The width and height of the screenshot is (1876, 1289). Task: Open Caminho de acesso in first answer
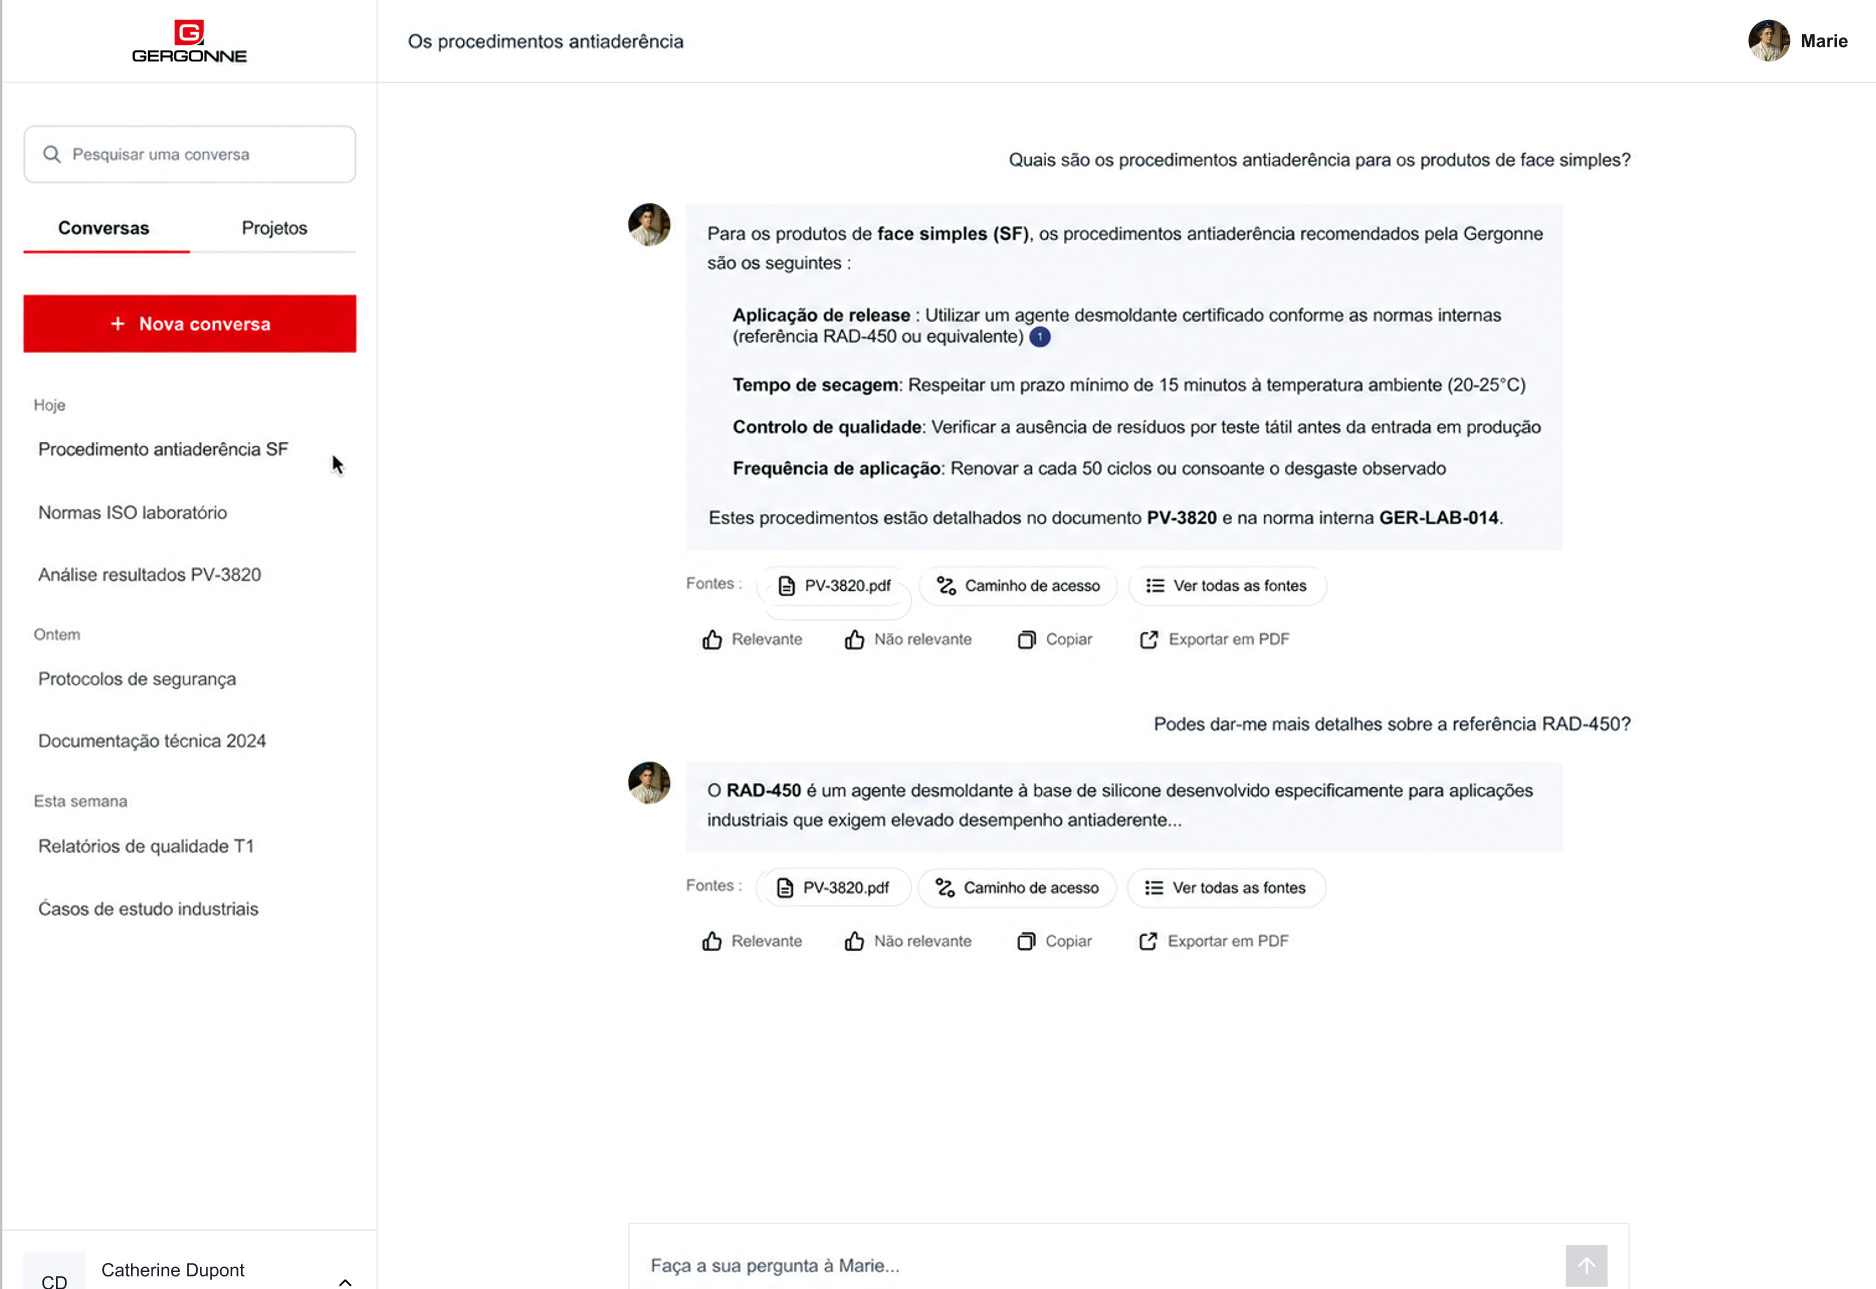pyautogui.click(x=1019, y=585)
